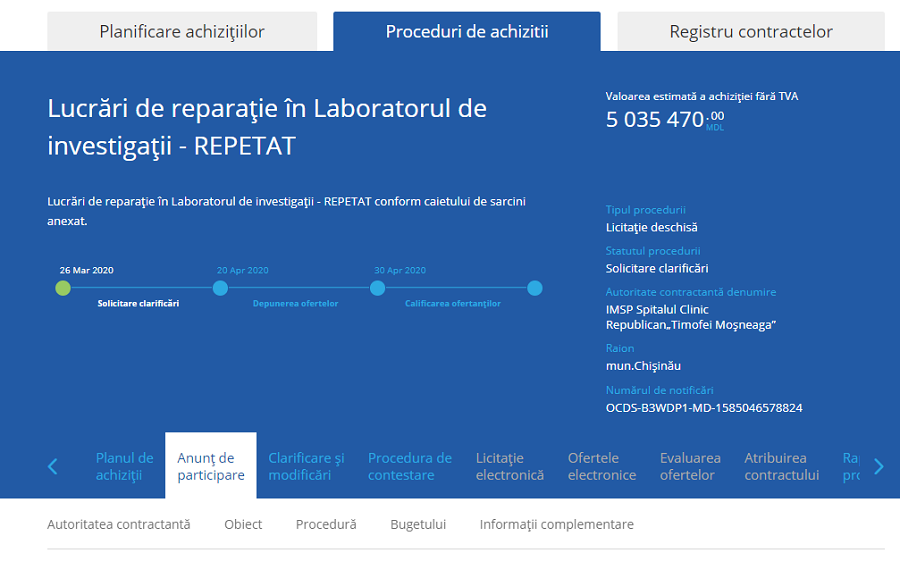Jump to the Autoritatea contractantă section
The height and width of the screenshot is (578, 900).
119,524
